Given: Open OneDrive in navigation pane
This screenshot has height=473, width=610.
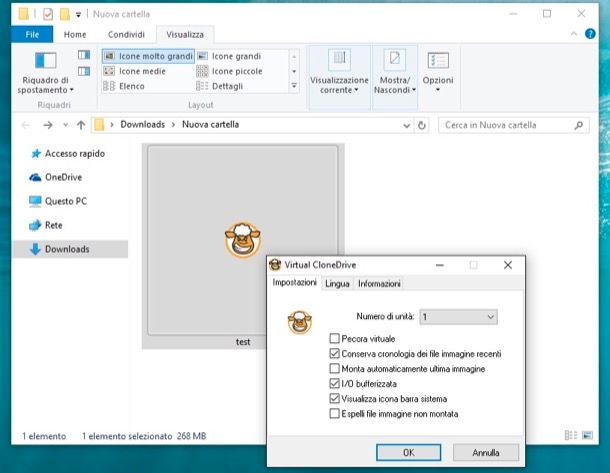Looking at the screenshot, I should coord(56,177).
